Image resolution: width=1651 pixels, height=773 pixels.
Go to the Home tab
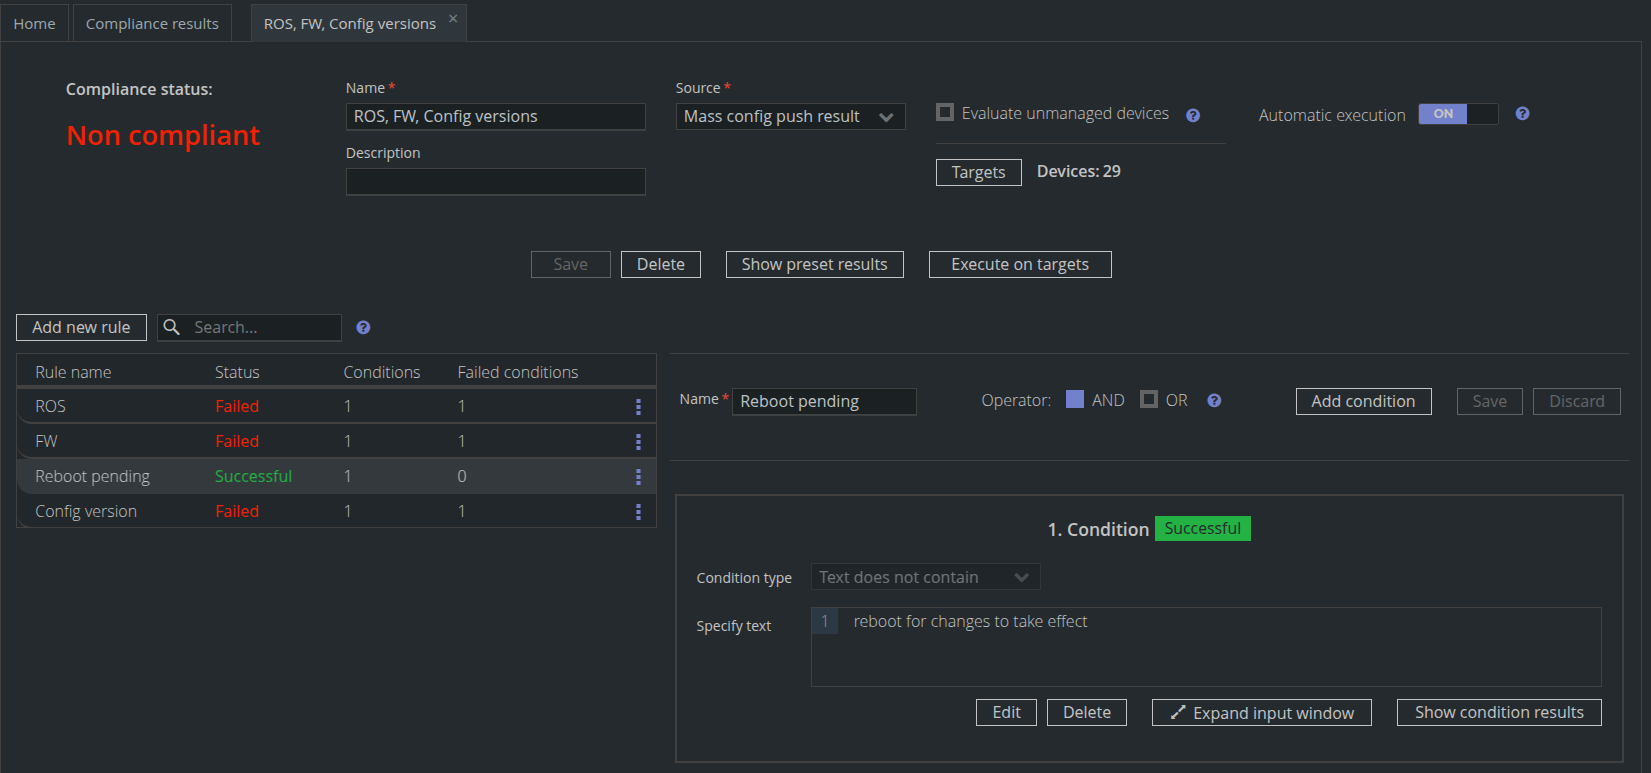tap(34, 23)
